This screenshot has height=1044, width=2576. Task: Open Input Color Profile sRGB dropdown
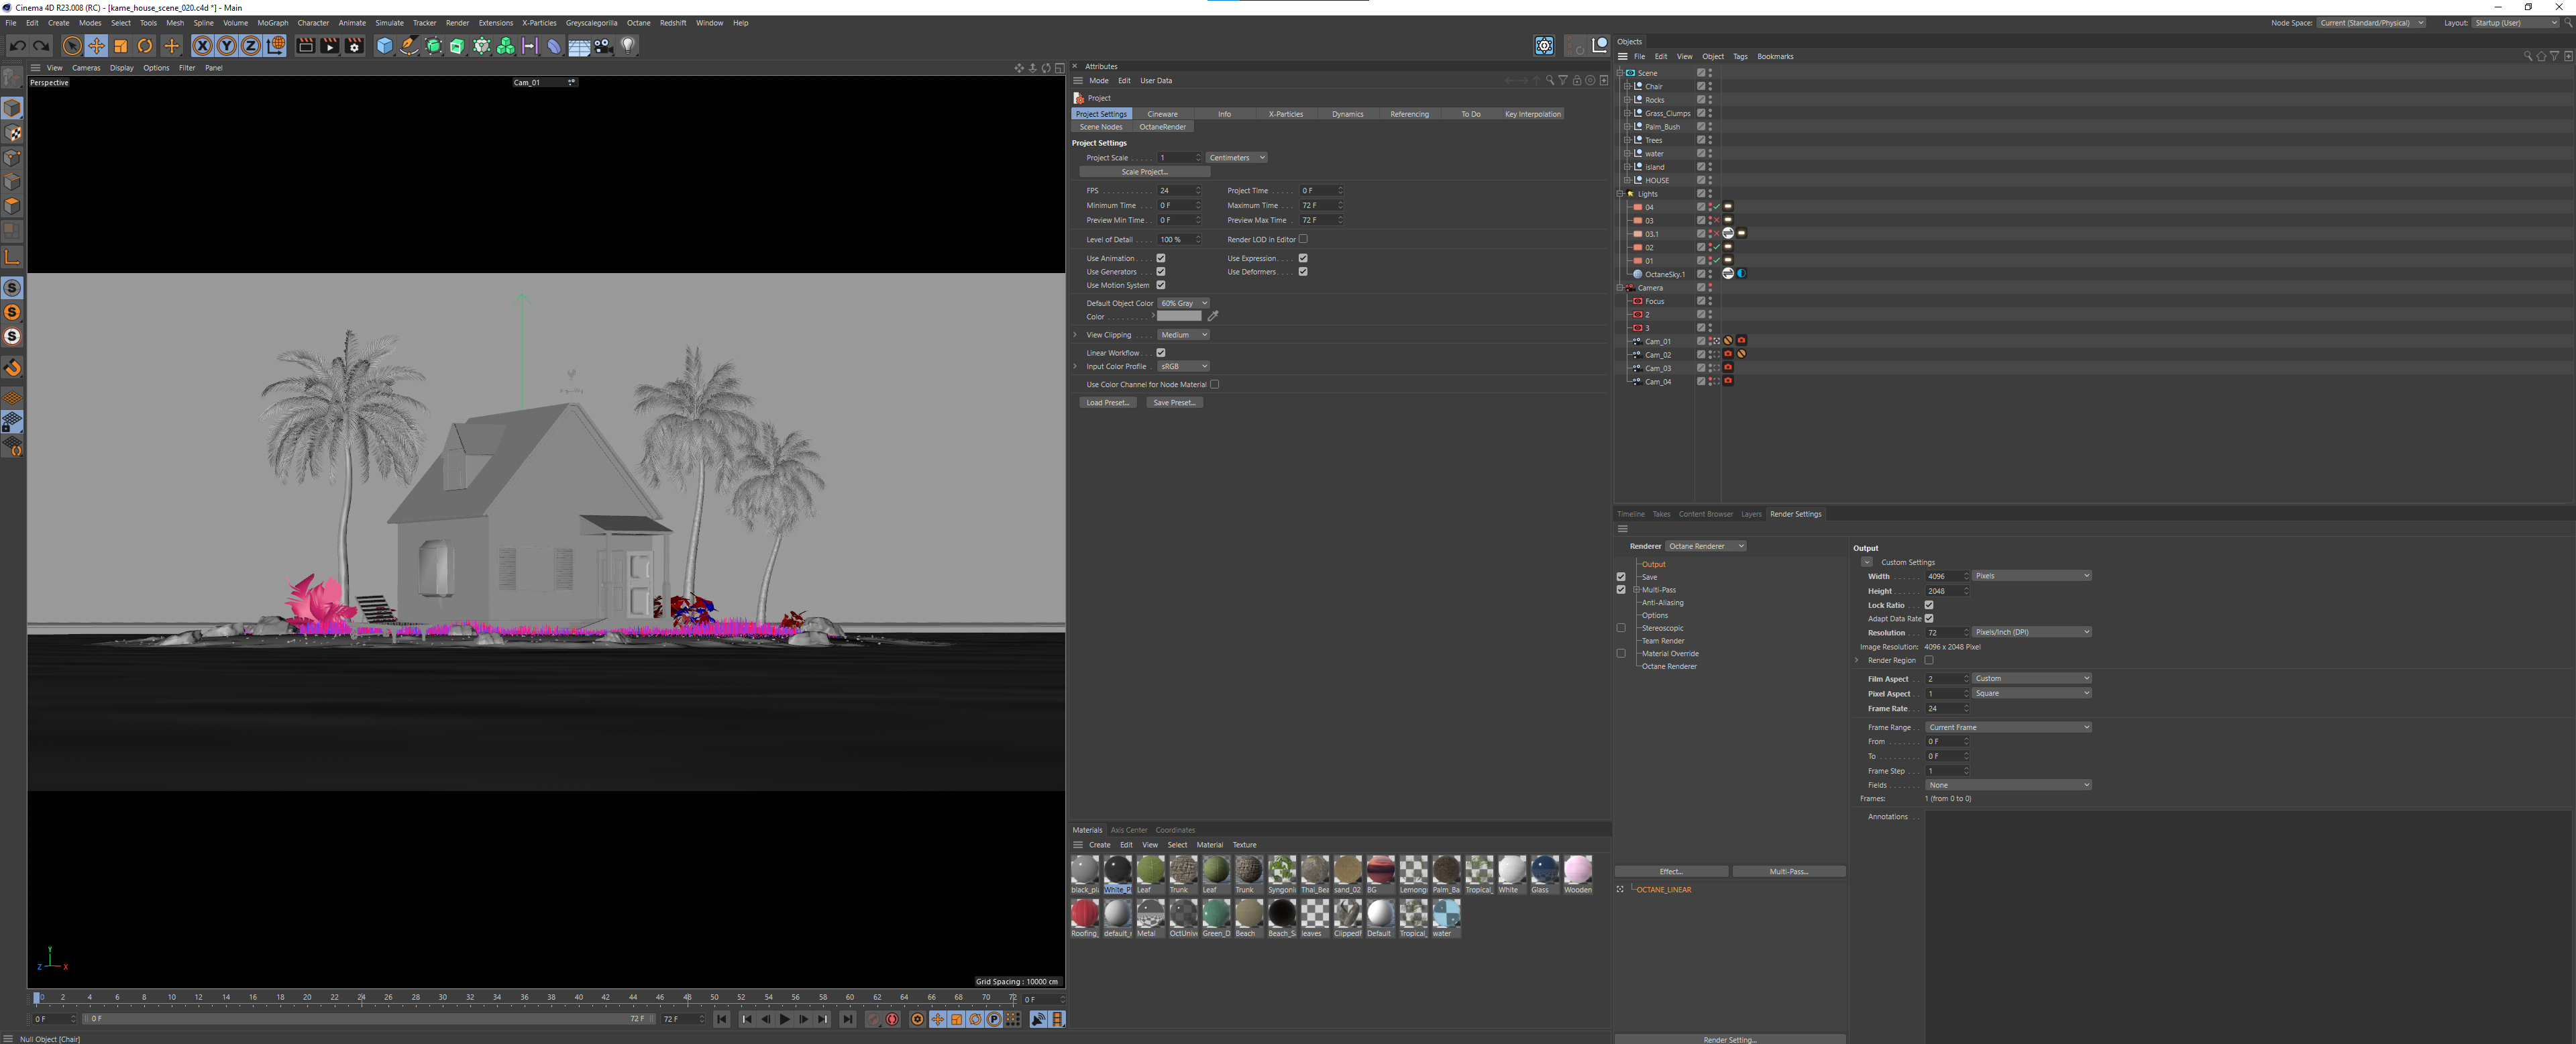(1183, 366)
